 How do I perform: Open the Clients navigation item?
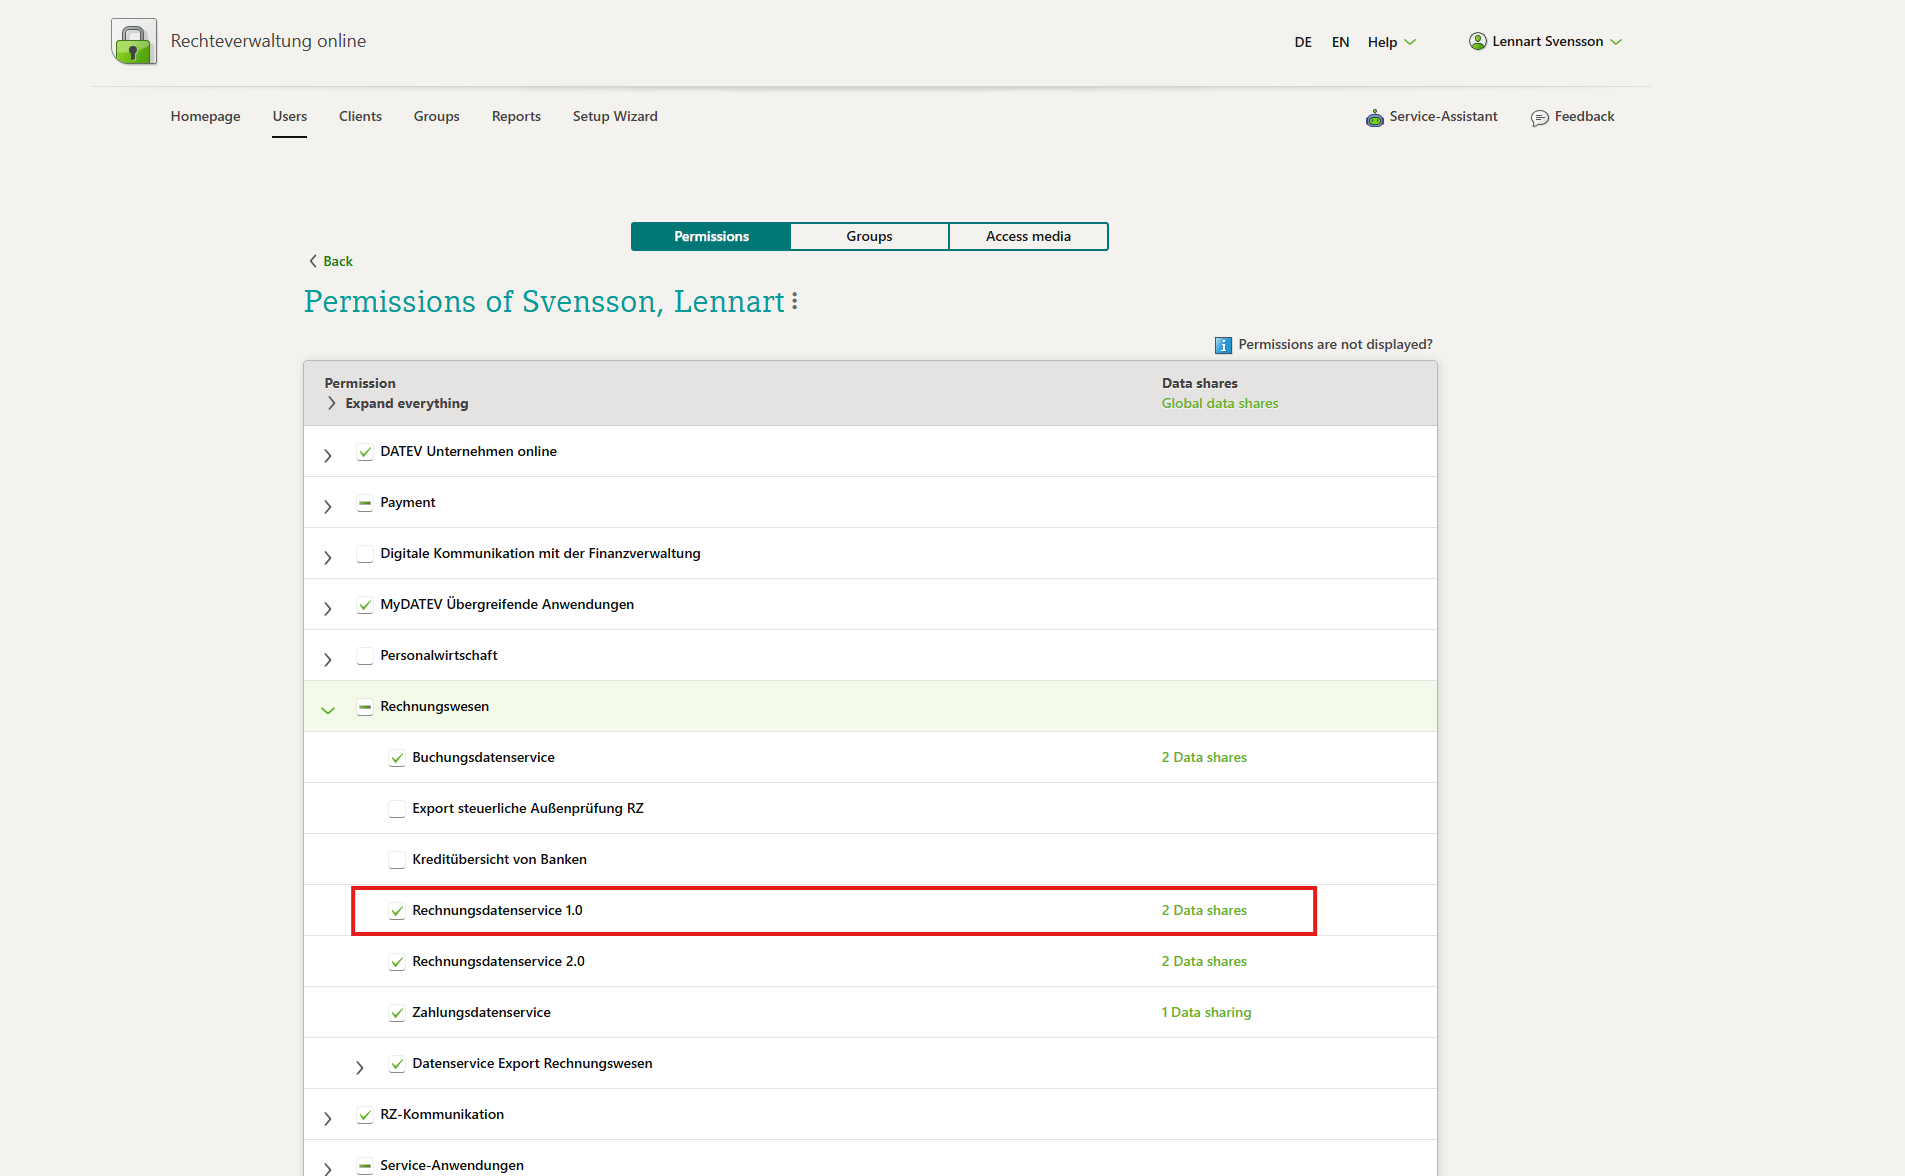coord(360,116)
